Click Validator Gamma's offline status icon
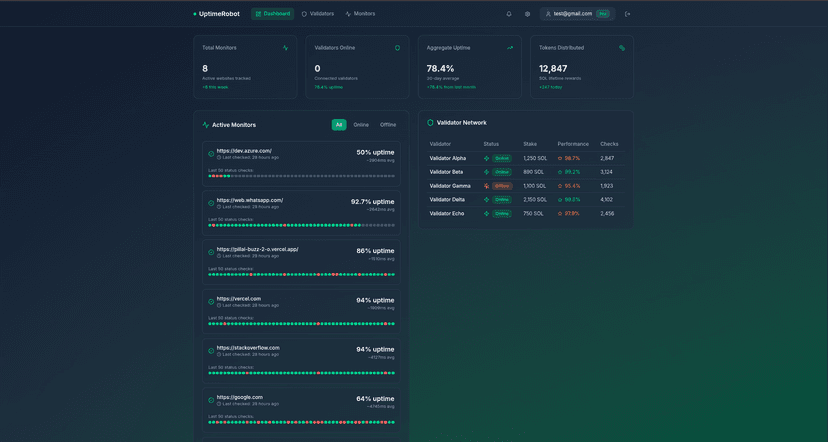The height and width of the screenshot is (442, 828). click(487, 186)
